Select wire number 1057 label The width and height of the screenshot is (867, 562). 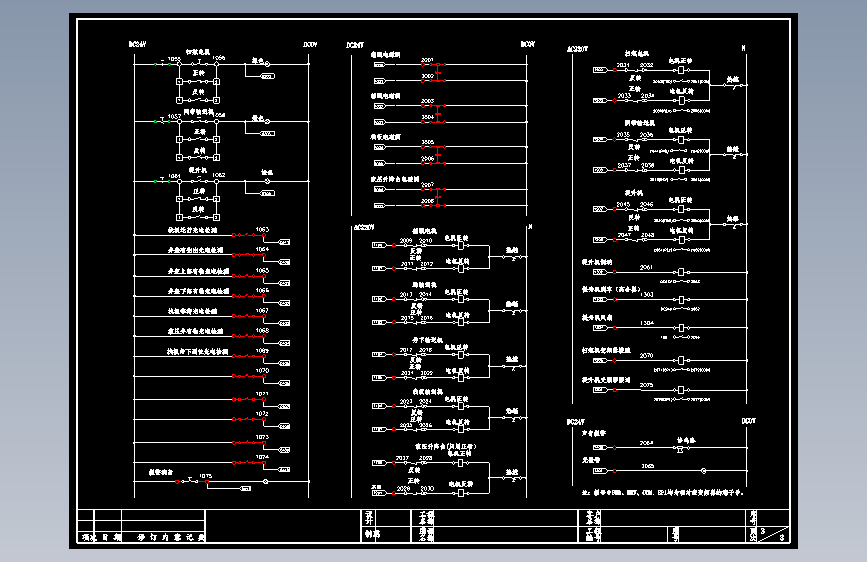[x=174, y=116]
